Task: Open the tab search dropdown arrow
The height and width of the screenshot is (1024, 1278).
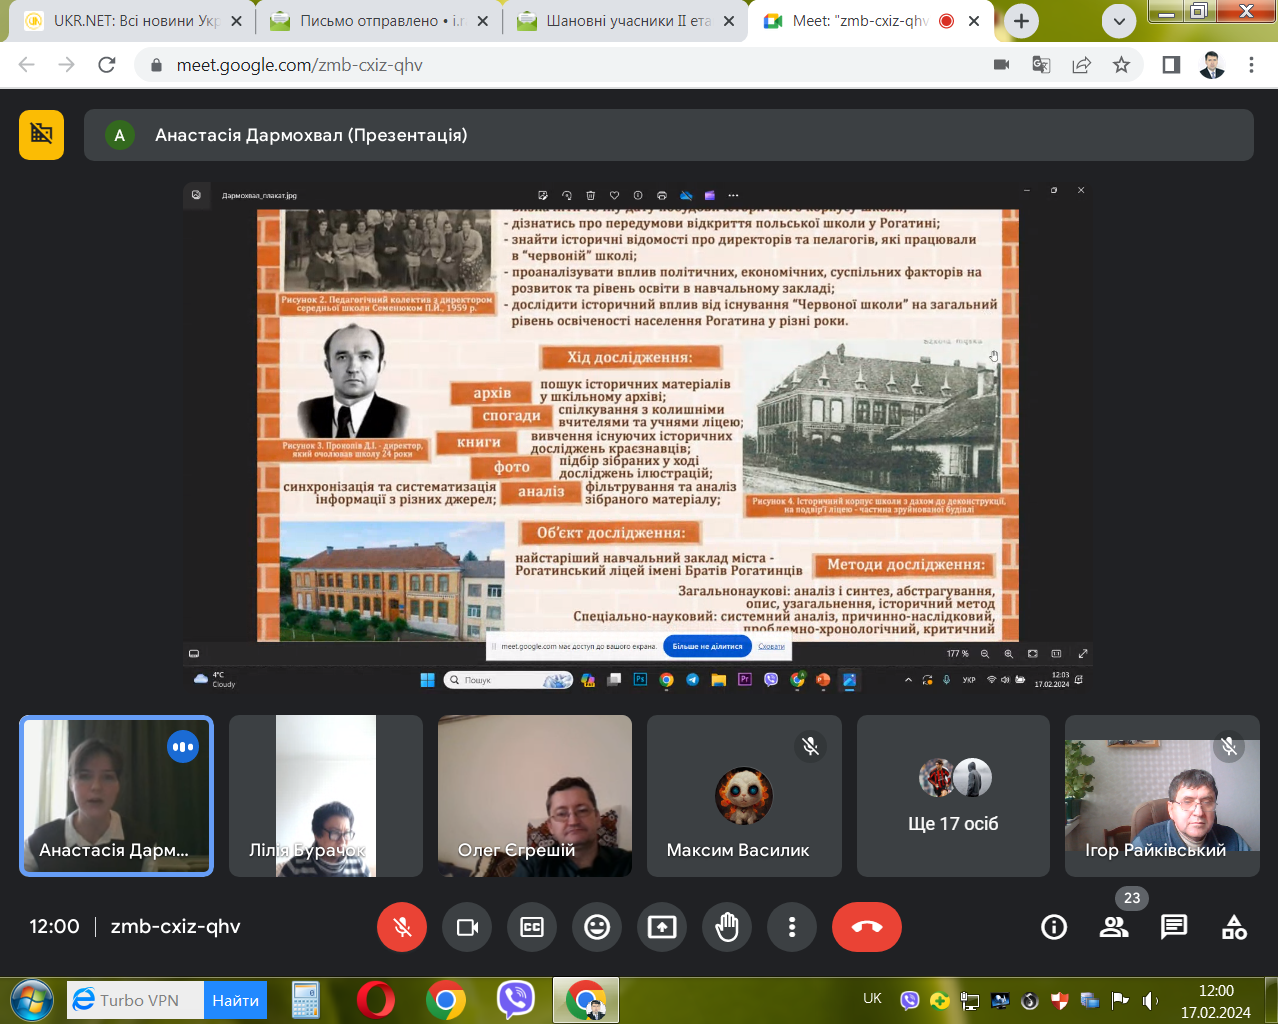Action: point(1119,21)
